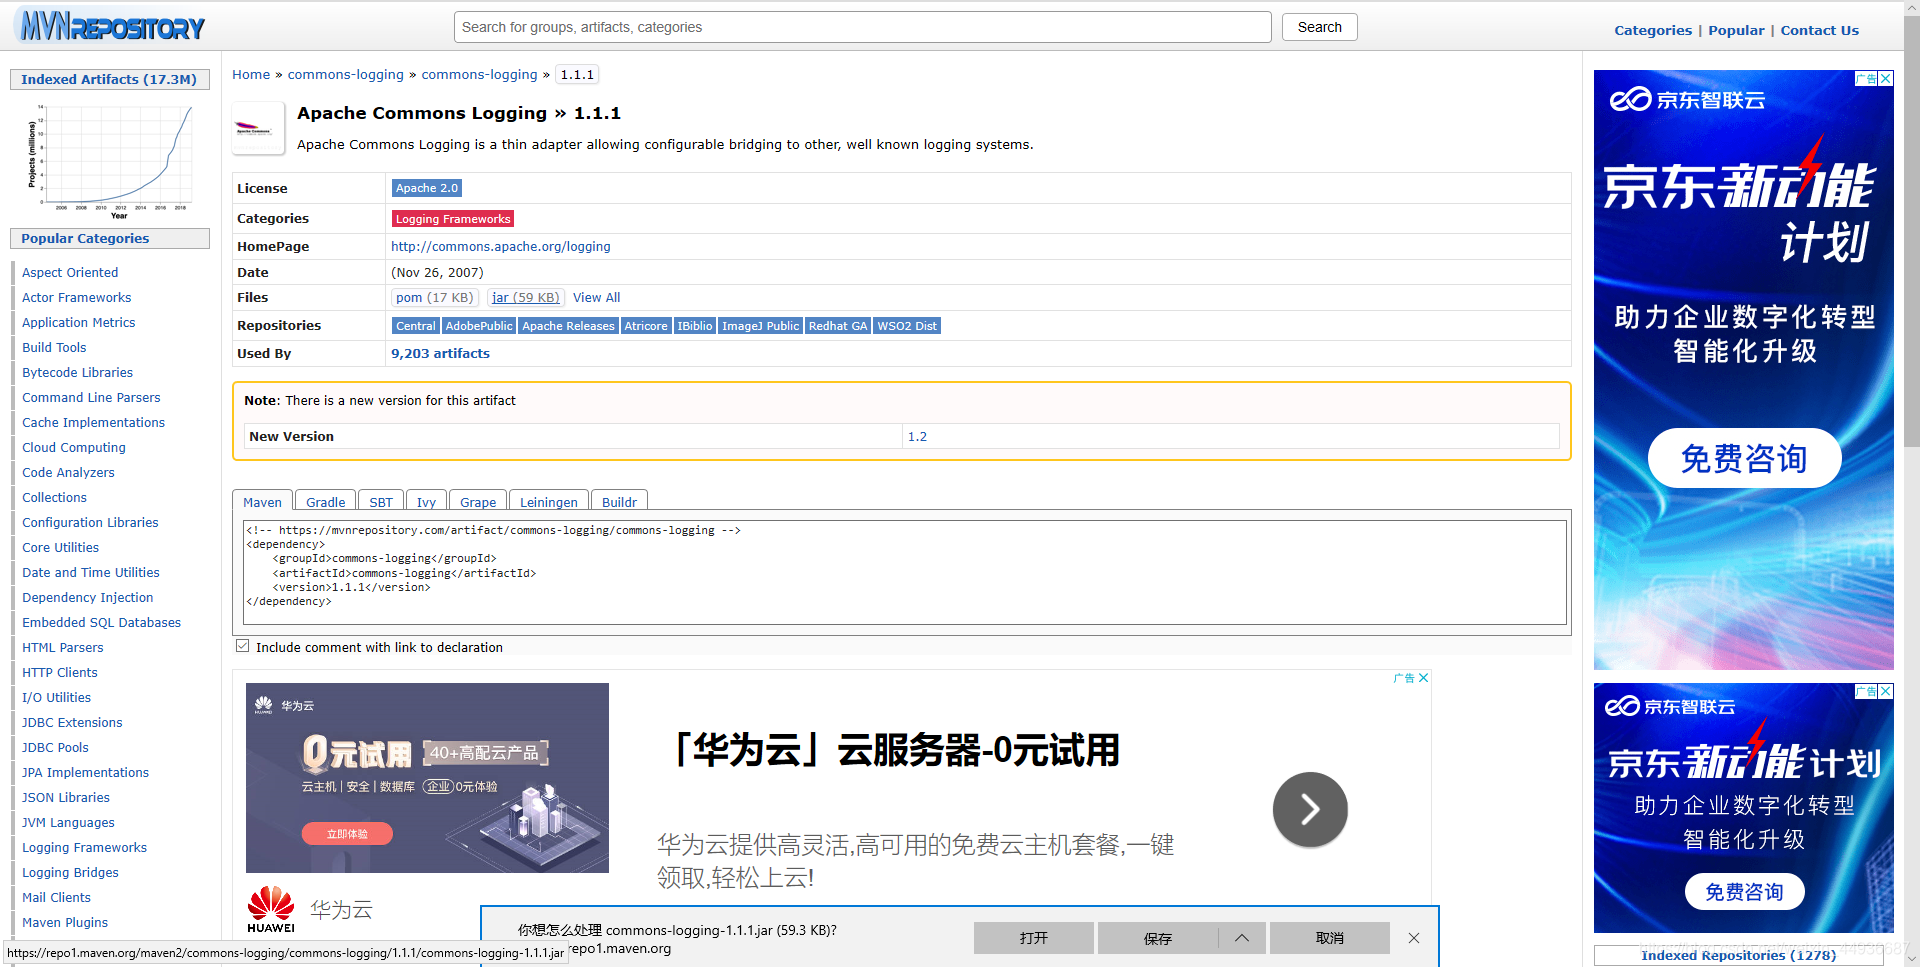The image size is (1920, 967).
Task: Switch to the SBT tab
Action: point(380,501)
